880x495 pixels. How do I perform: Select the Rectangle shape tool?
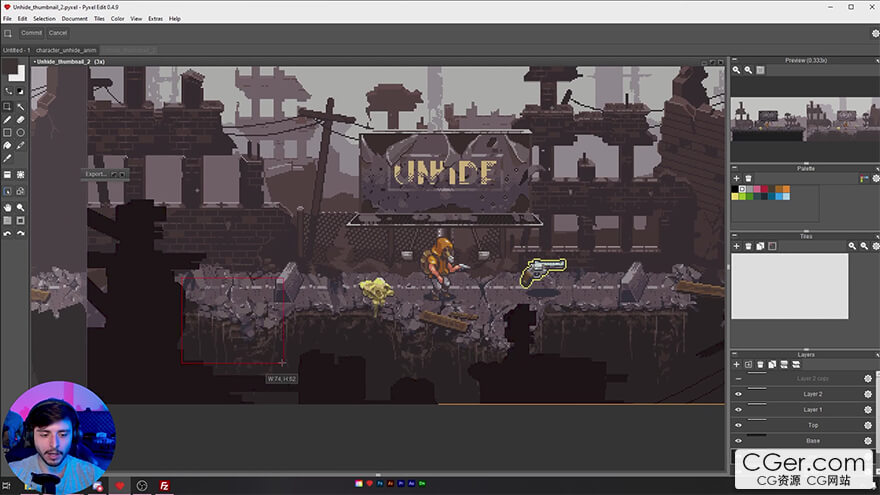tap(7, 132)
